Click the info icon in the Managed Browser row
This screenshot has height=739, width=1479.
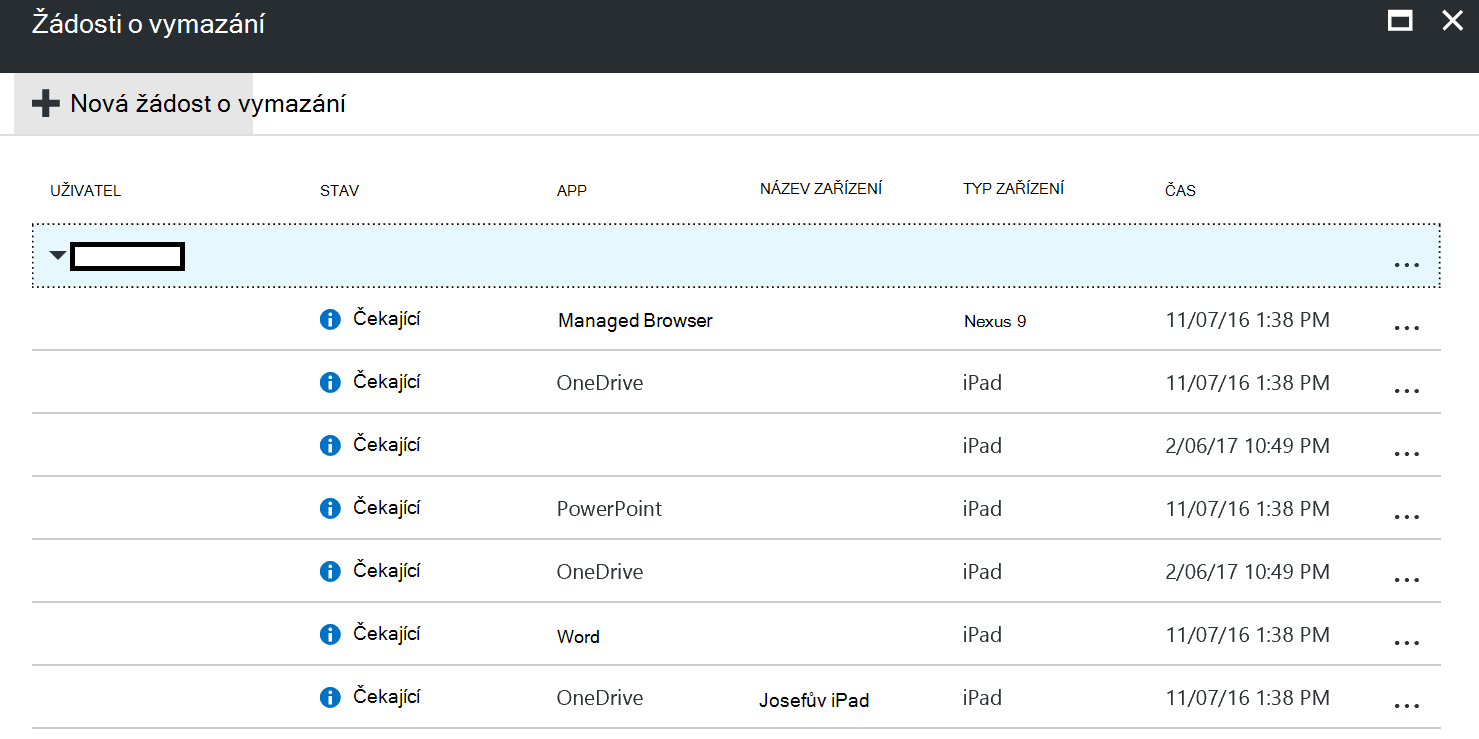[x=330, y=320]
